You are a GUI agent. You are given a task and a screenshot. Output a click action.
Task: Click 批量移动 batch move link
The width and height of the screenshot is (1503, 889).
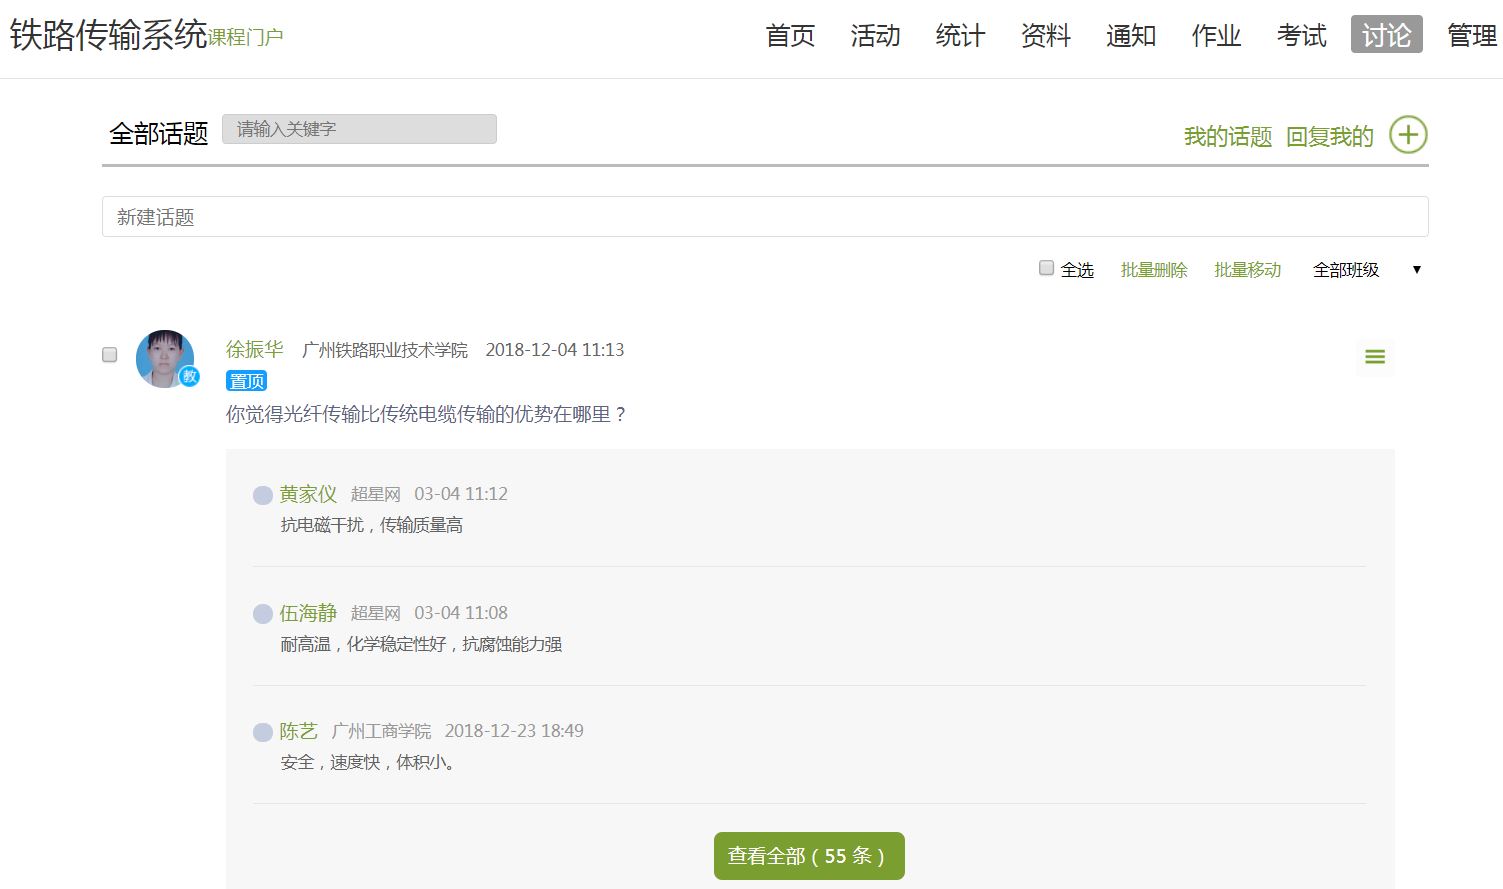point(1247,270)
